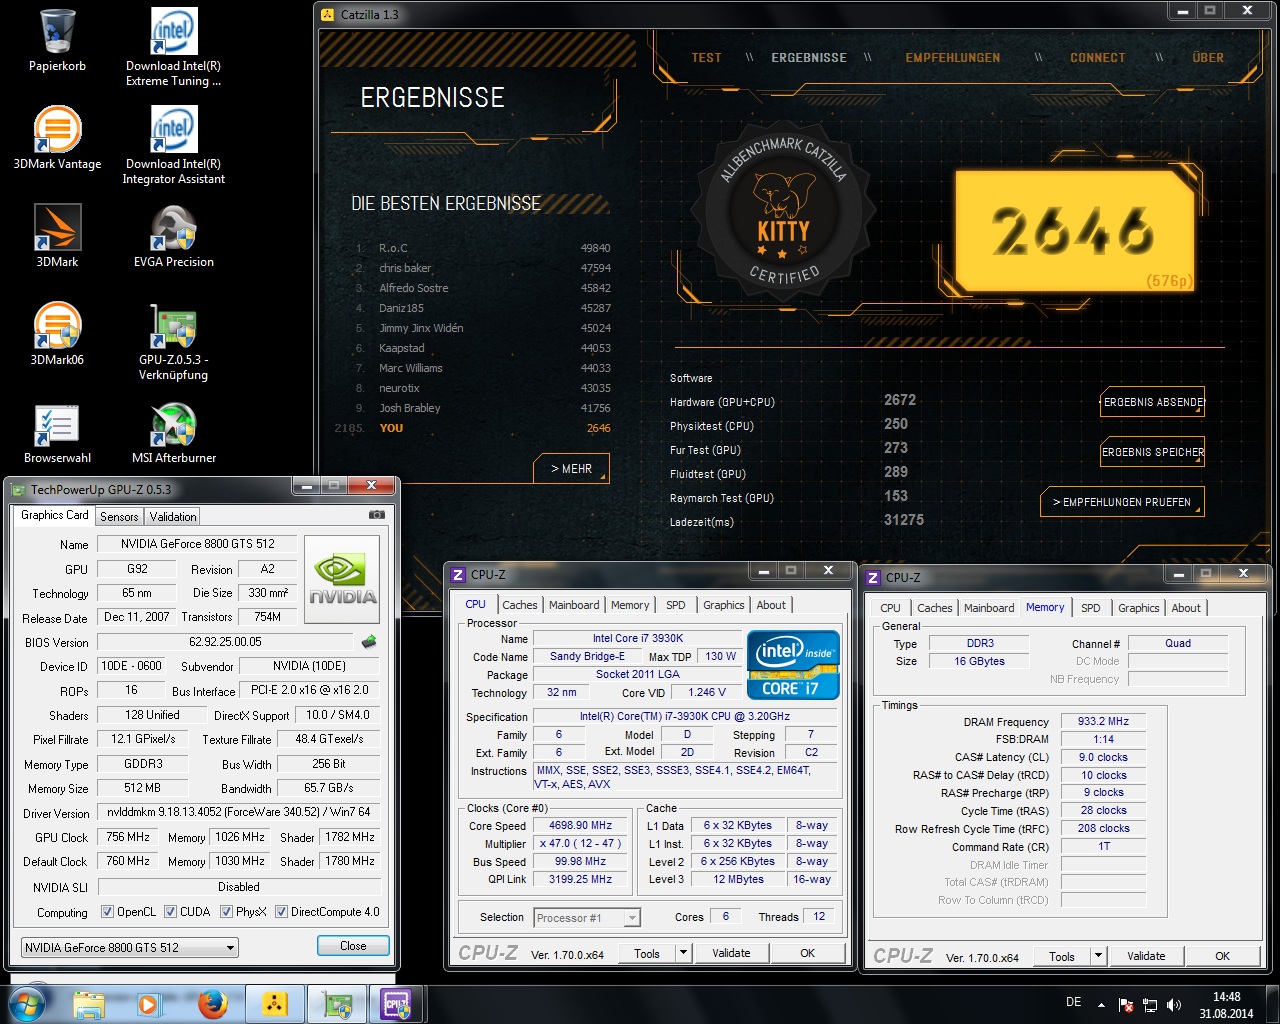The height and width of the screenshot is (1024, 1280).
Task: Open the TEST tab in Catzilla
Action: pyautogui.click(x=706, y=58)
